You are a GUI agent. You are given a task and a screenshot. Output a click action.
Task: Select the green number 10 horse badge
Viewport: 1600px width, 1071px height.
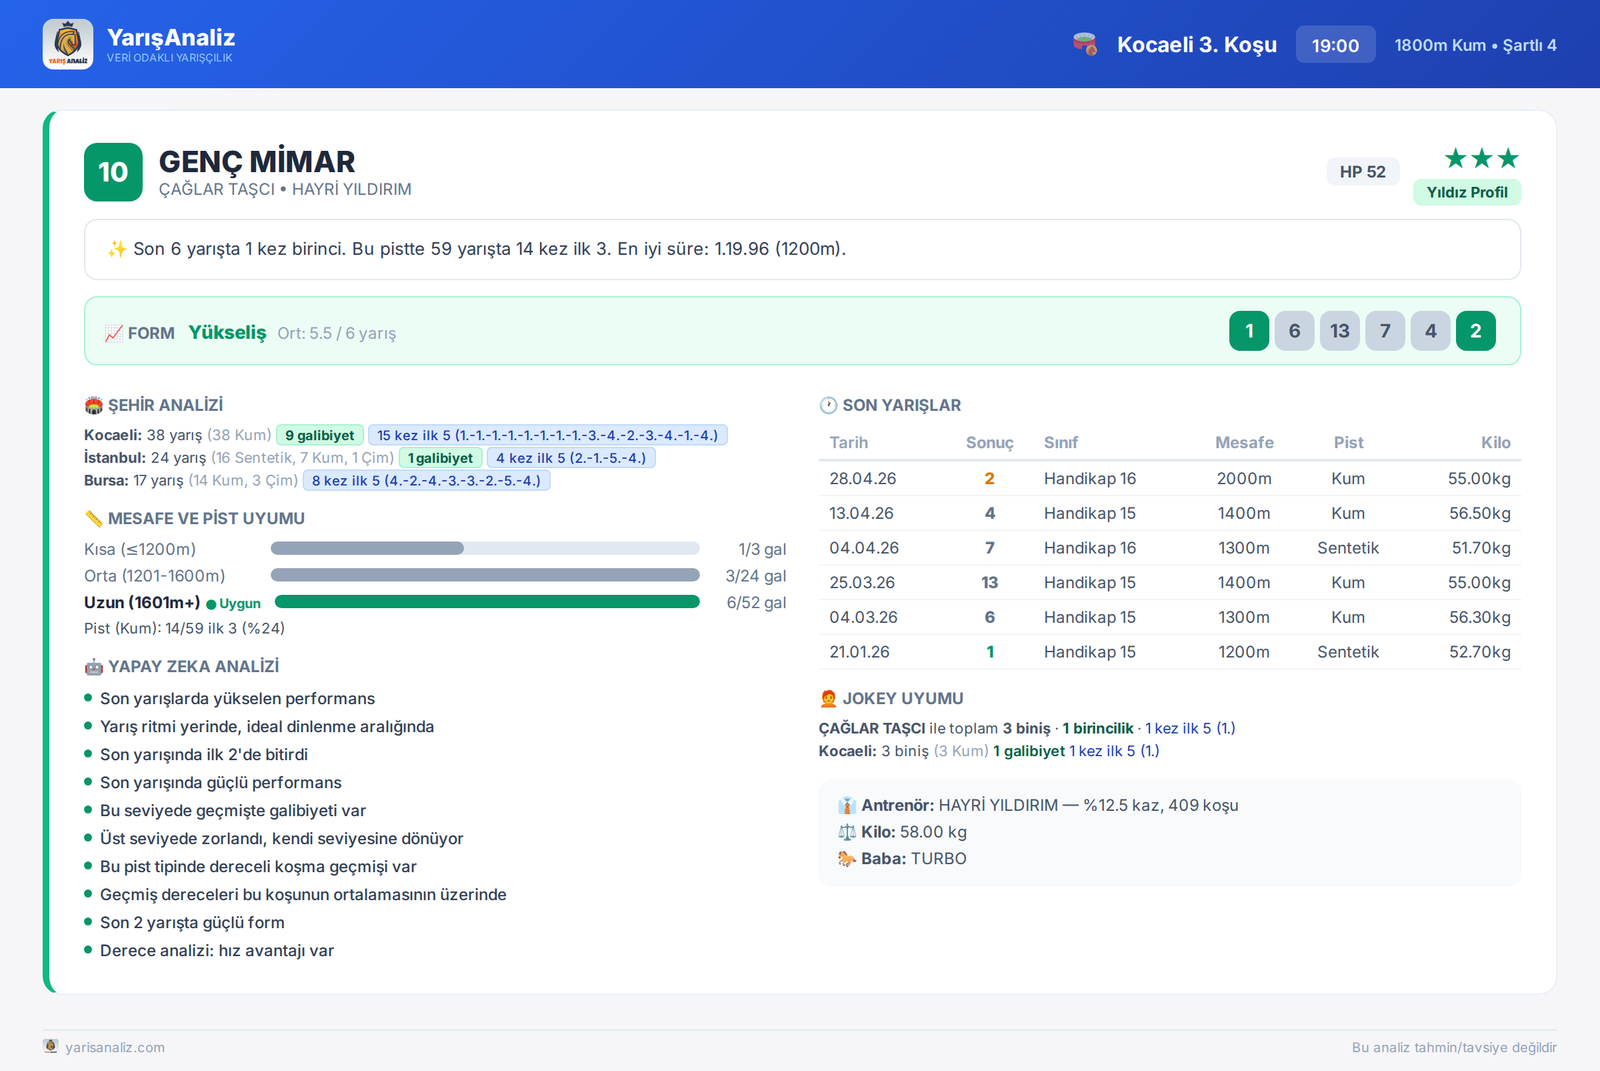pyautogui.click(x=113, y=172)
